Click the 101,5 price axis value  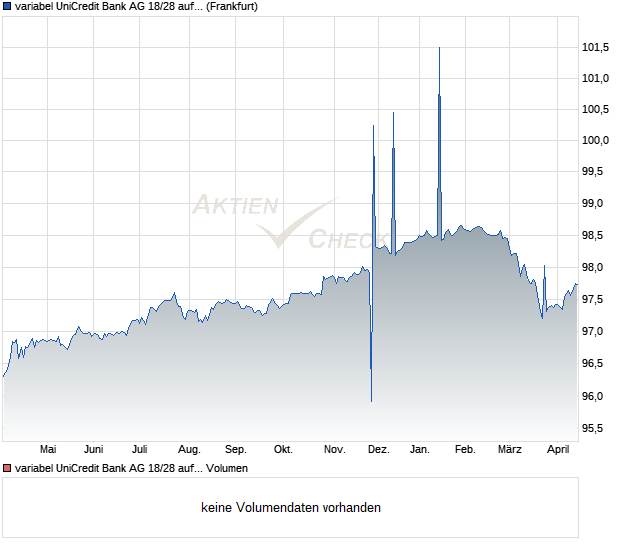595,47
